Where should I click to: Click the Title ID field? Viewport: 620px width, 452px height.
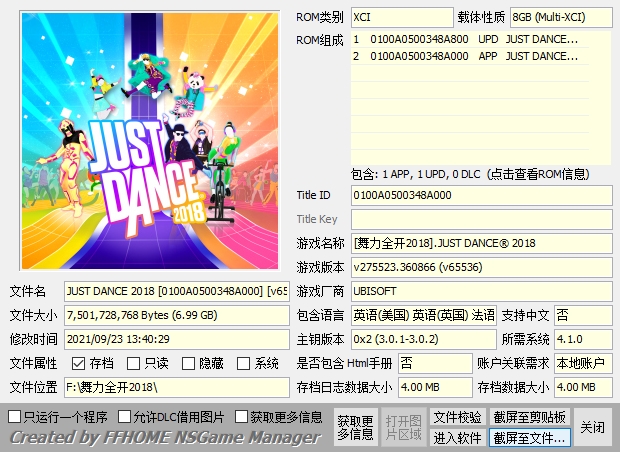pos(481,195)
